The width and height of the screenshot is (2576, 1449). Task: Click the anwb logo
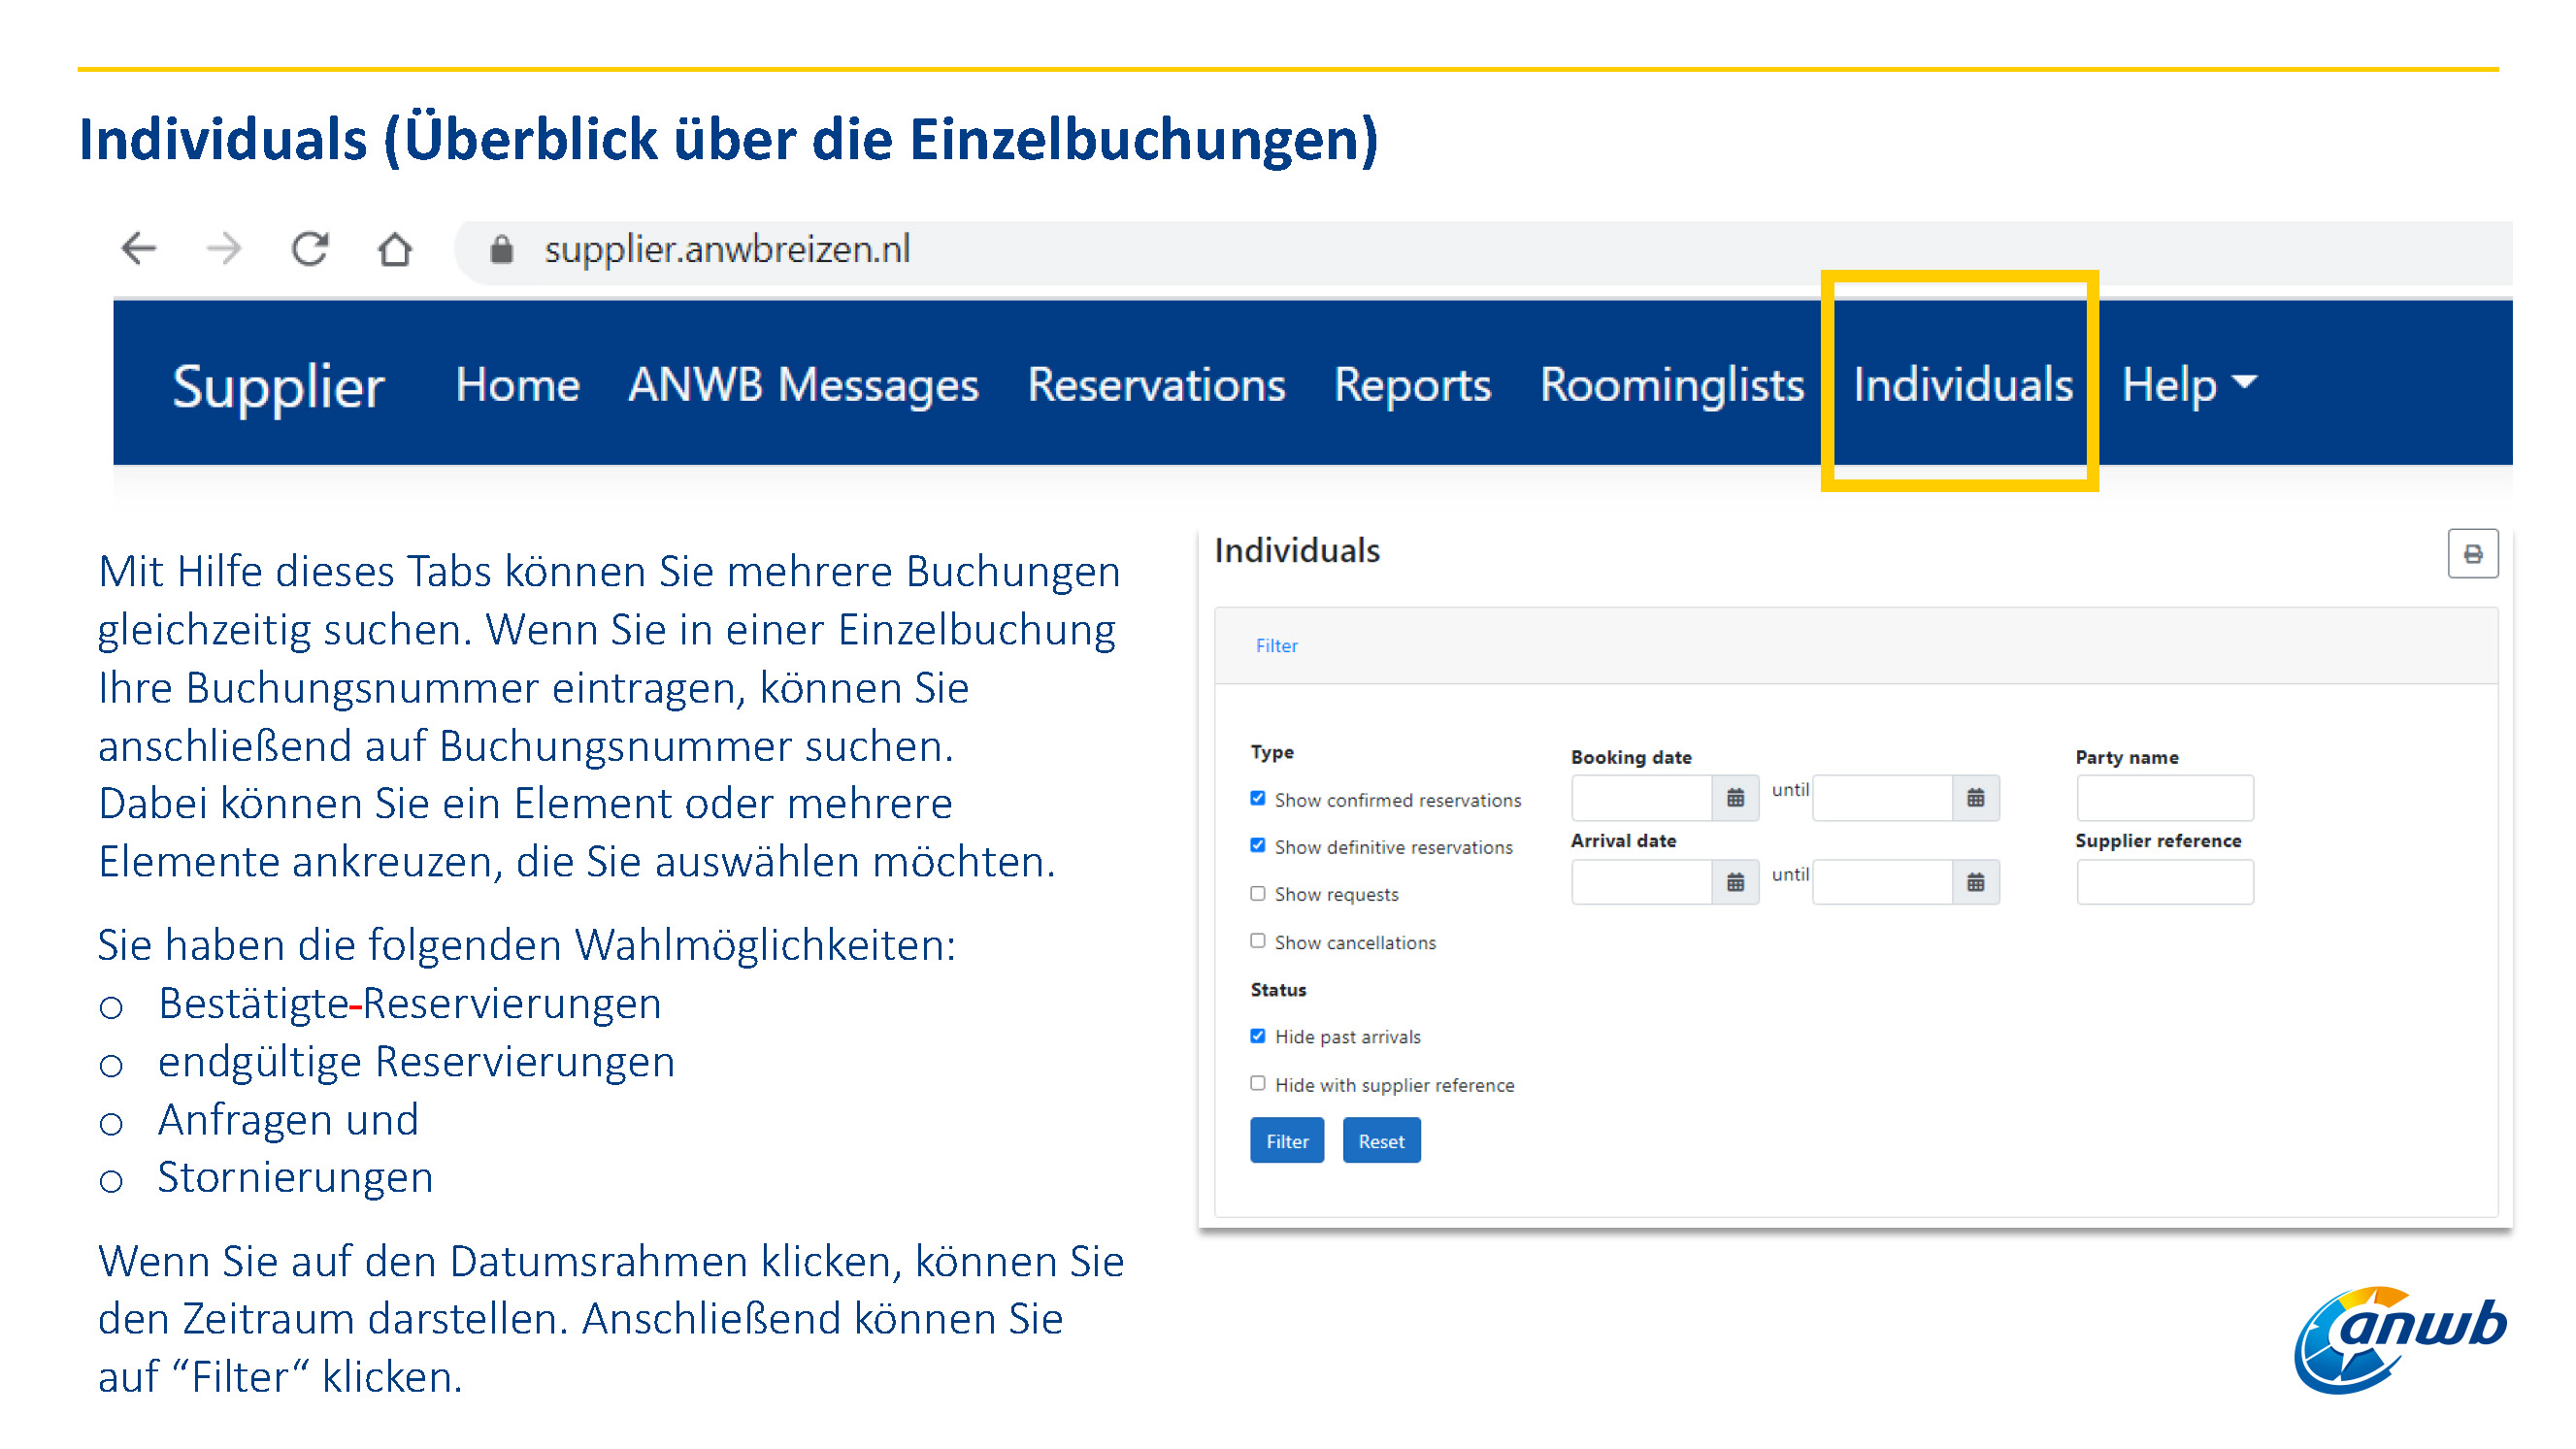tap(2400, 1339)
